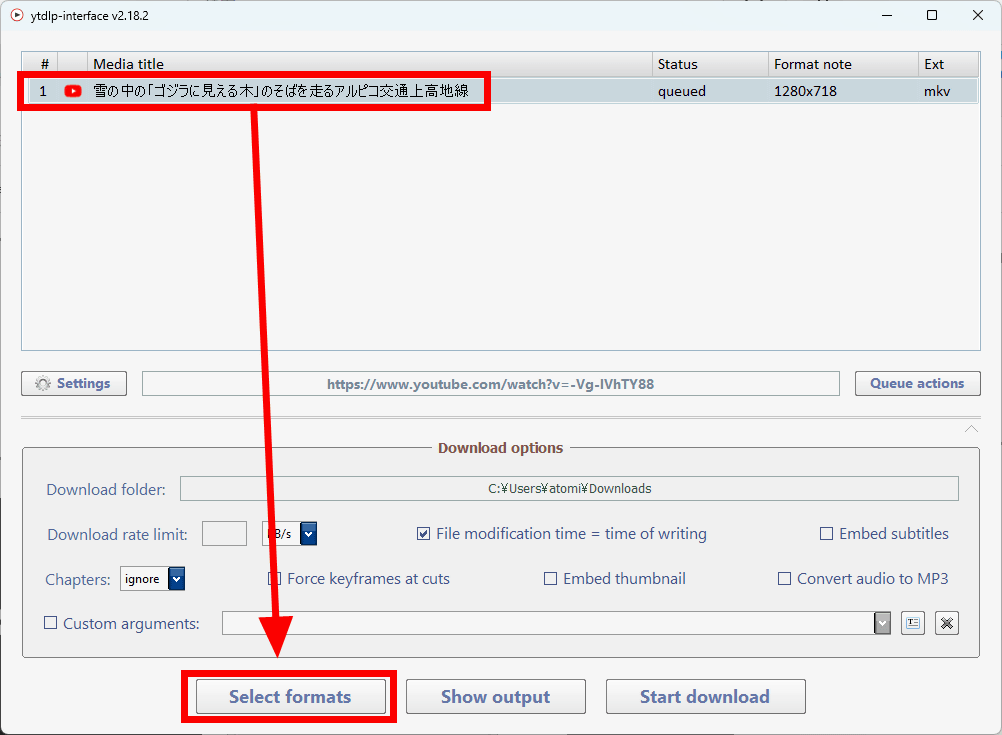The width and height of the screenshot is (1002, 735).
Task: Maximize the ytdlp-interface window
Action: click(931, 16)
